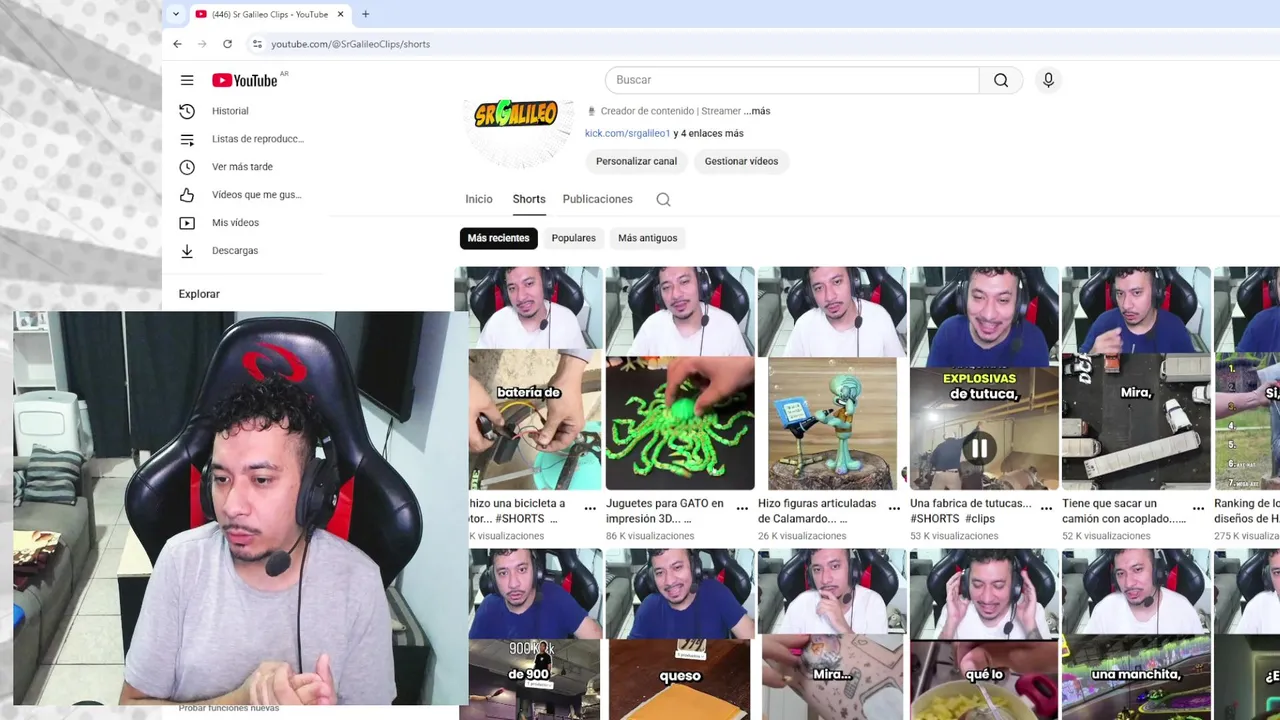The height and width of the screenshot is (720, 1280).
Task: Open short camión con acoplado thumbnail
Action: point(1136,378)
